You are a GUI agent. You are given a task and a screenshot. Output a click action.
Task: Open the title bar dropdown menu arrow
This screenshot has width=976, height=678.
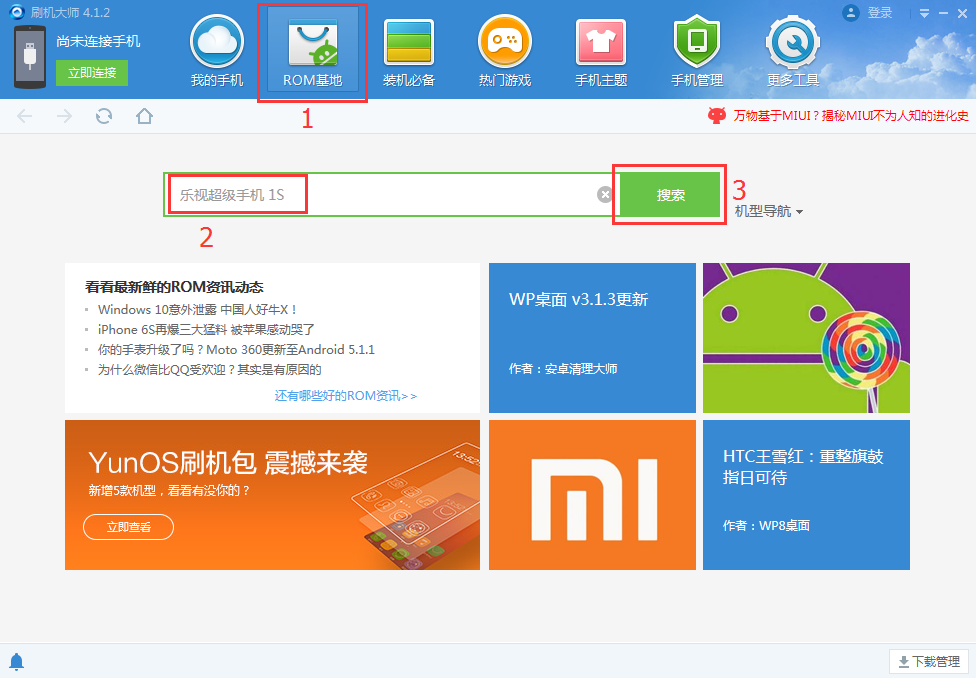924,13
